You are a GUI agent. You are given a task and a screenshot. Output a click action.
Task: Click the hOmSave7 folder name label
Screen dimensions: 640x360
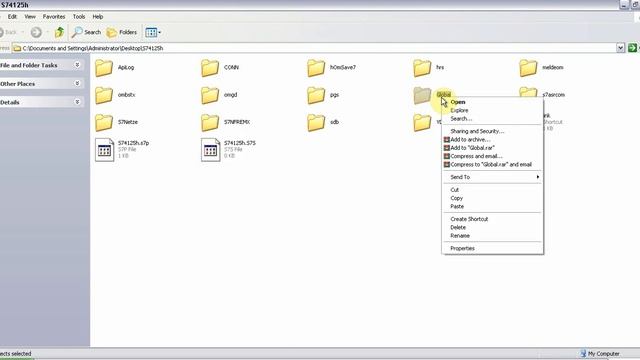(343, 67)
